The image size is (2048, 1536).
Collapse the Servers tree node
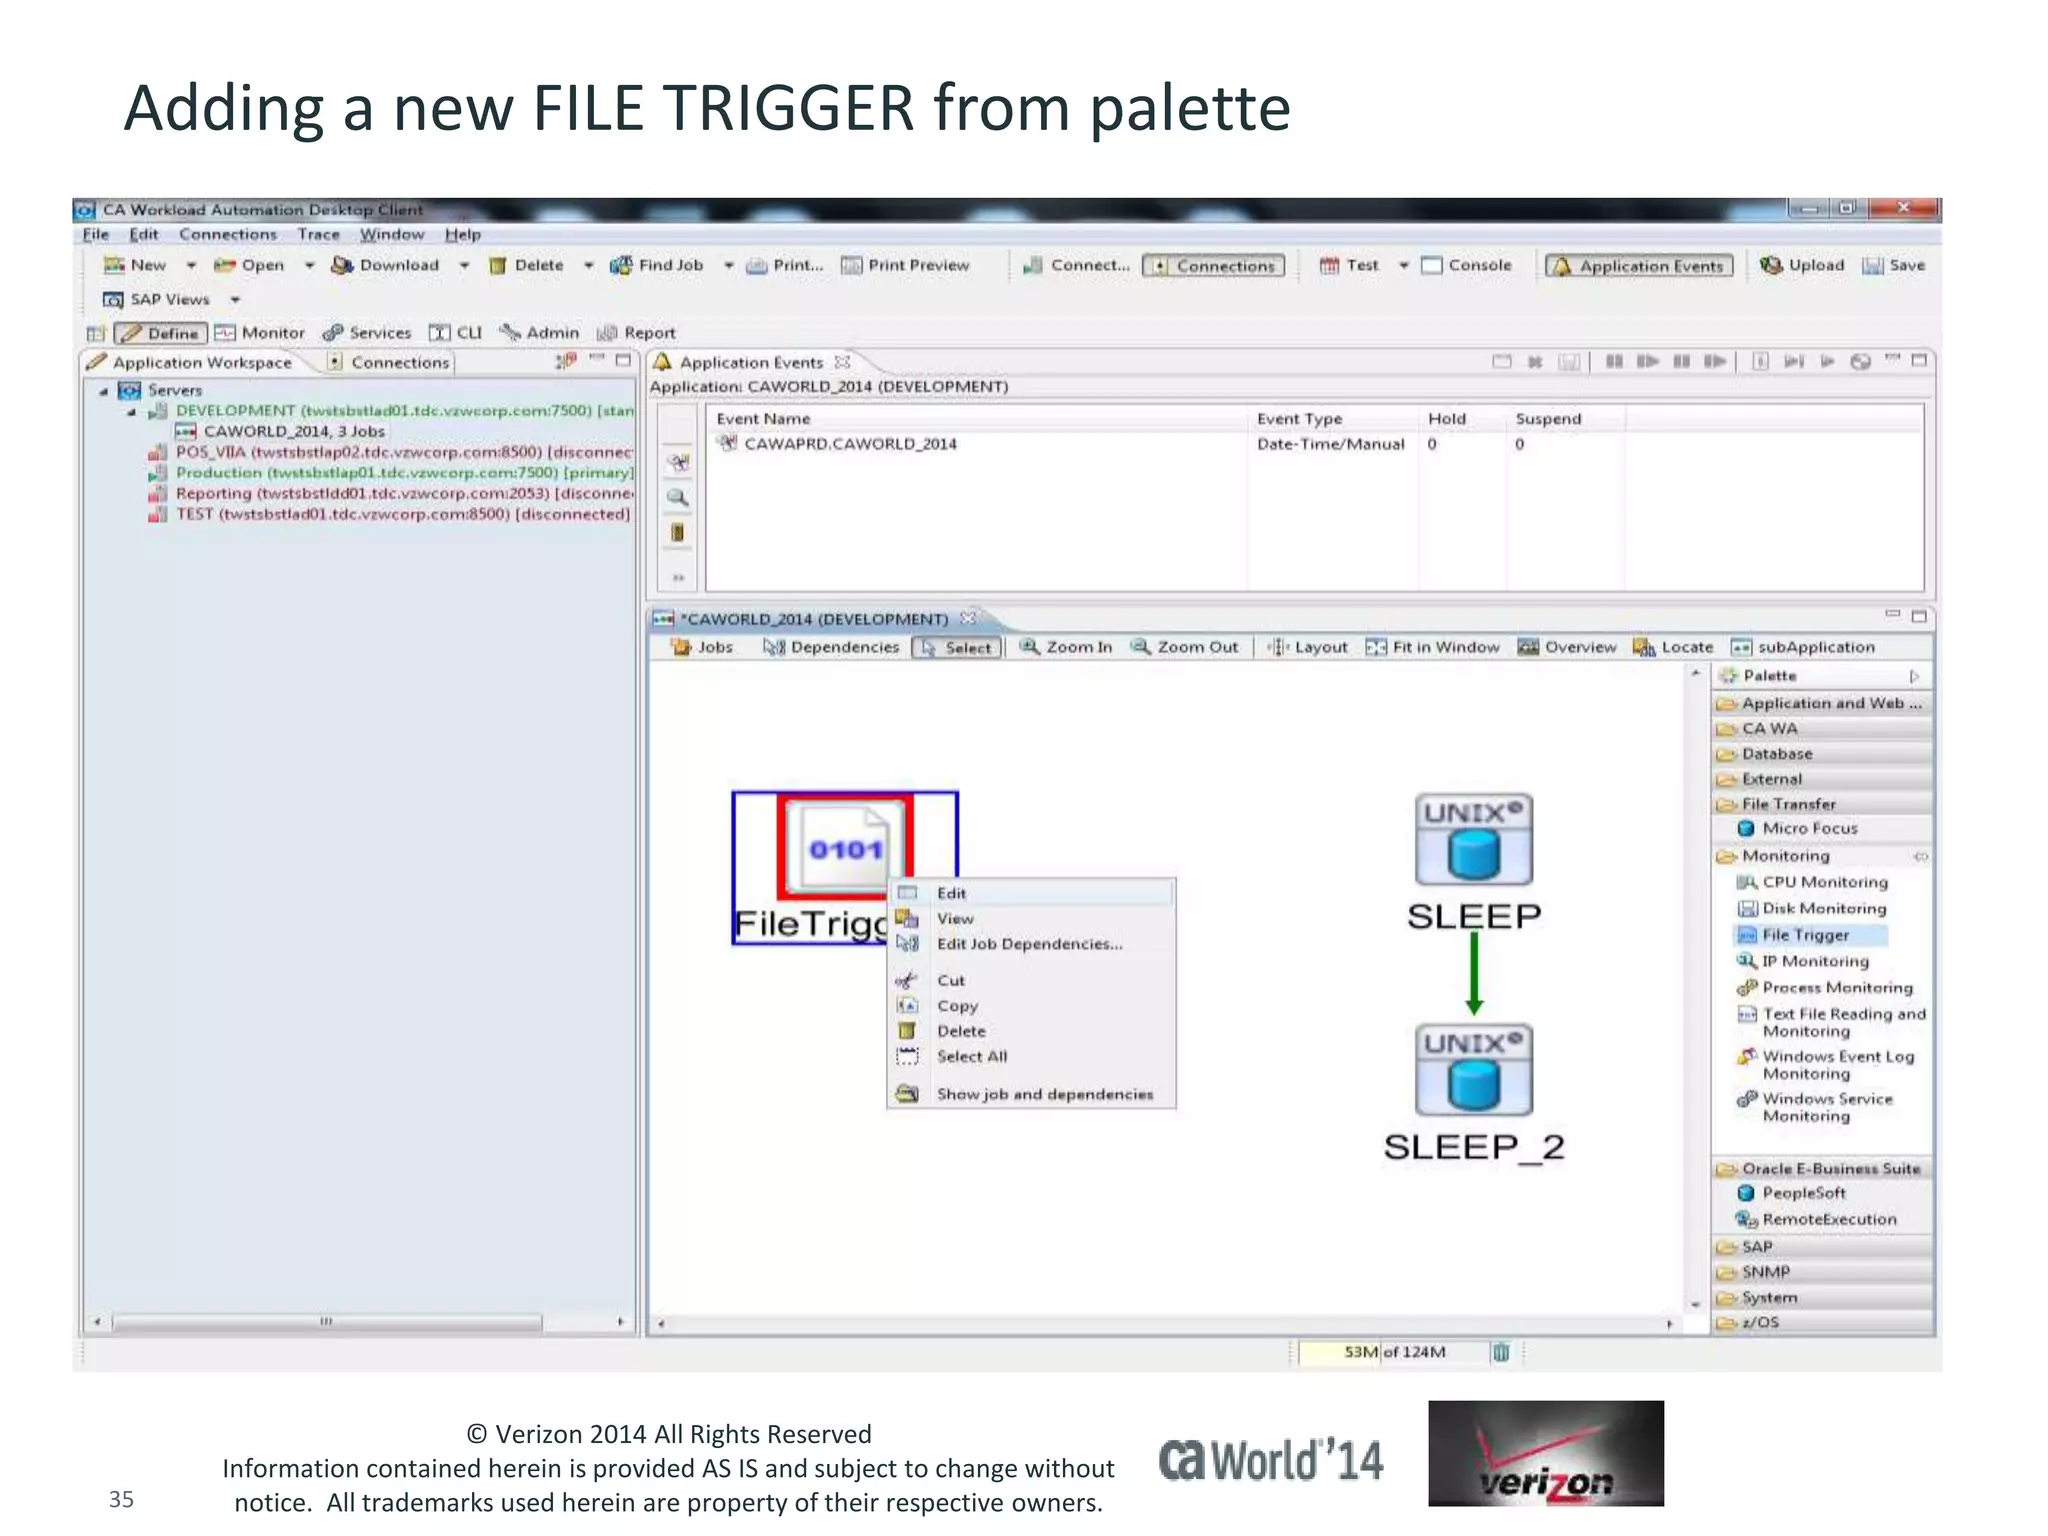103,391
